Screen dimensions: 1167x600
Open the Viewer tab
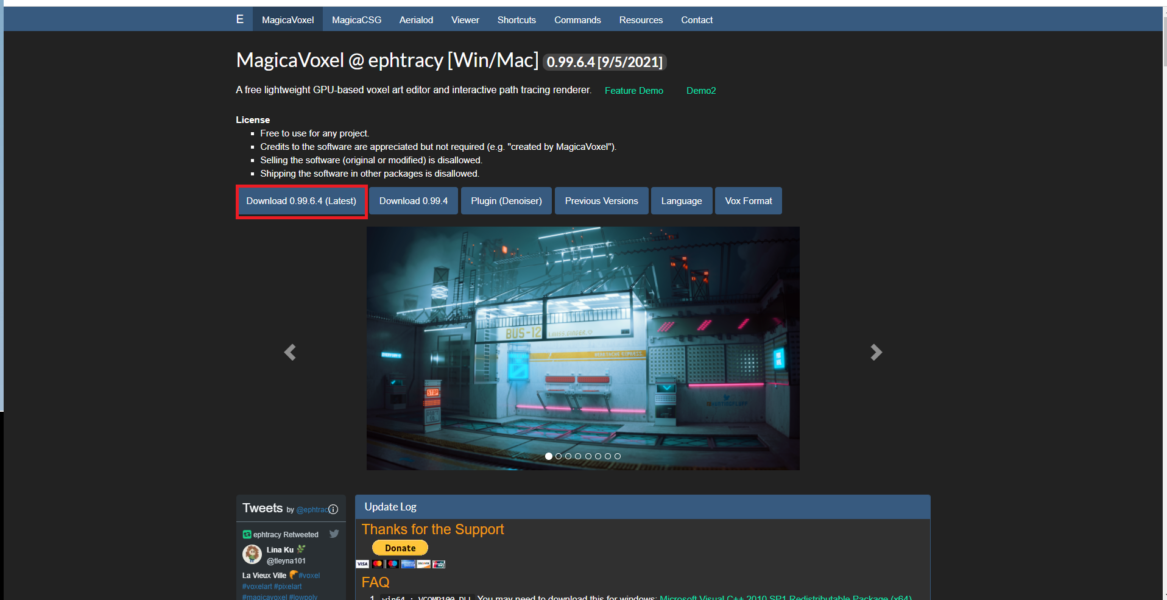(x=465, y=20)
